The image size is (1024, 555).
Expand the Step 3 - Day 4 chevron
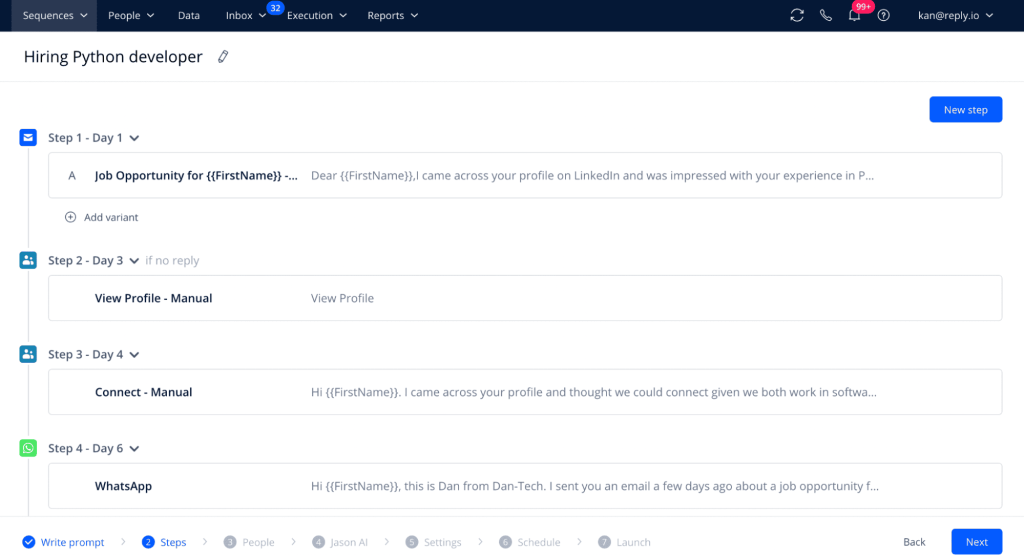(135, 355)
